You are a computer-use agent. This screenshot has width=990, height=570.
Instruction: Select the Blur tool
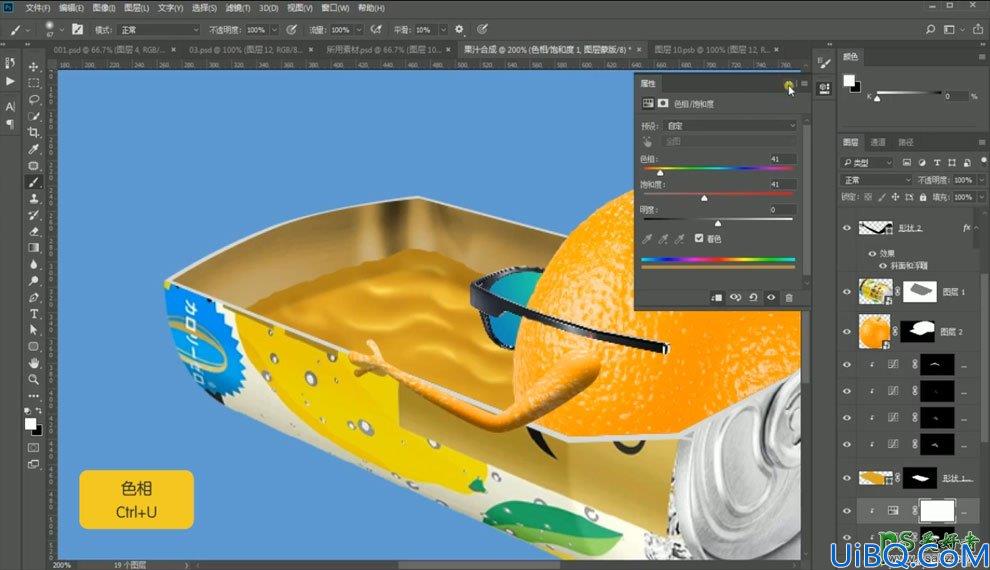(x=33, y=264)
